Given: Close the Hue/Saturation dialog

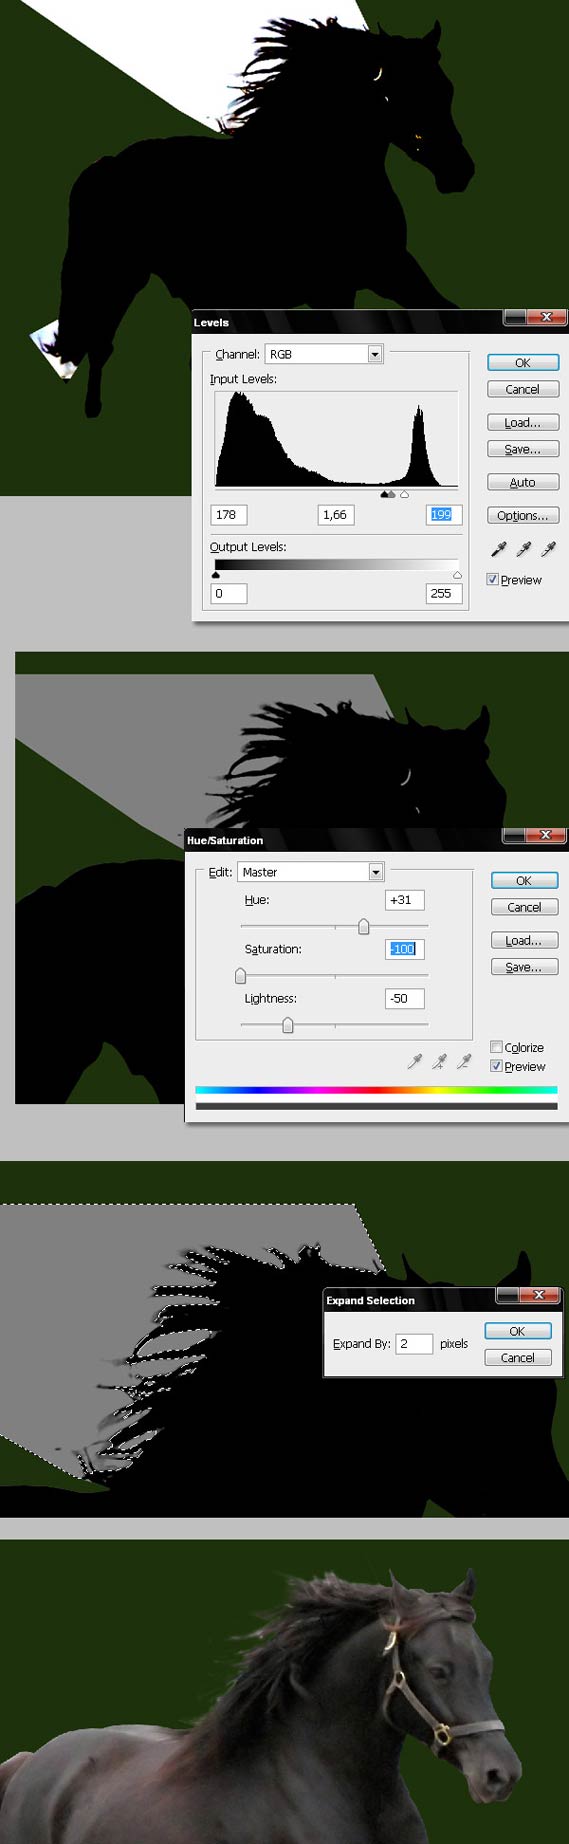Looking at the screenshot, I should point(545,835).
